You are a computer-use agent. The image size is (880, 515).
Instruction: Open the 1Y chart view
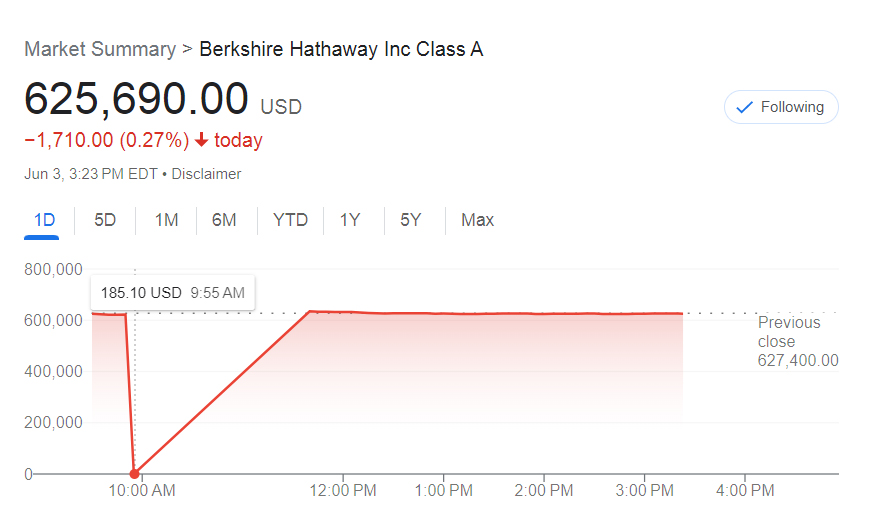[350, 220]
